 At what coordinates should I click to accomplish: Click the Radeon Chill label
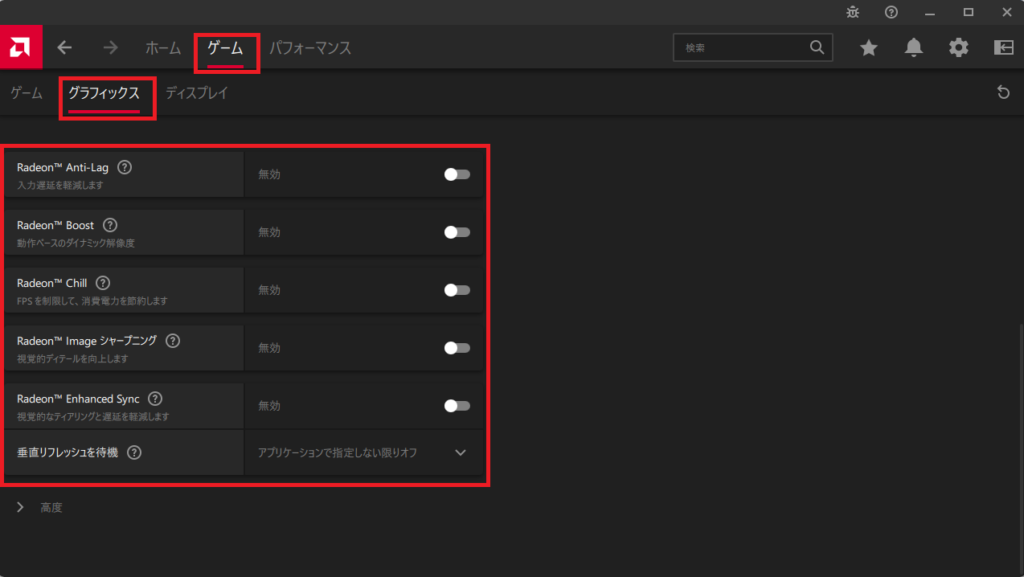click(52, 283)
